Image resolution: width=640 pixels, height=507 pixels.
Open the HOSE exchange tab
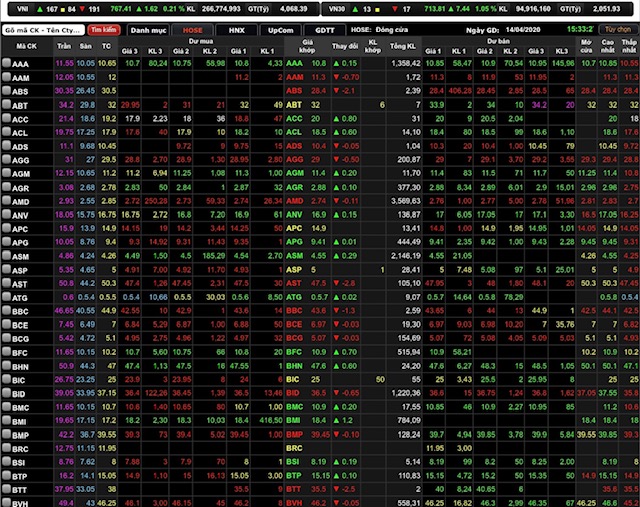(192, 30)
